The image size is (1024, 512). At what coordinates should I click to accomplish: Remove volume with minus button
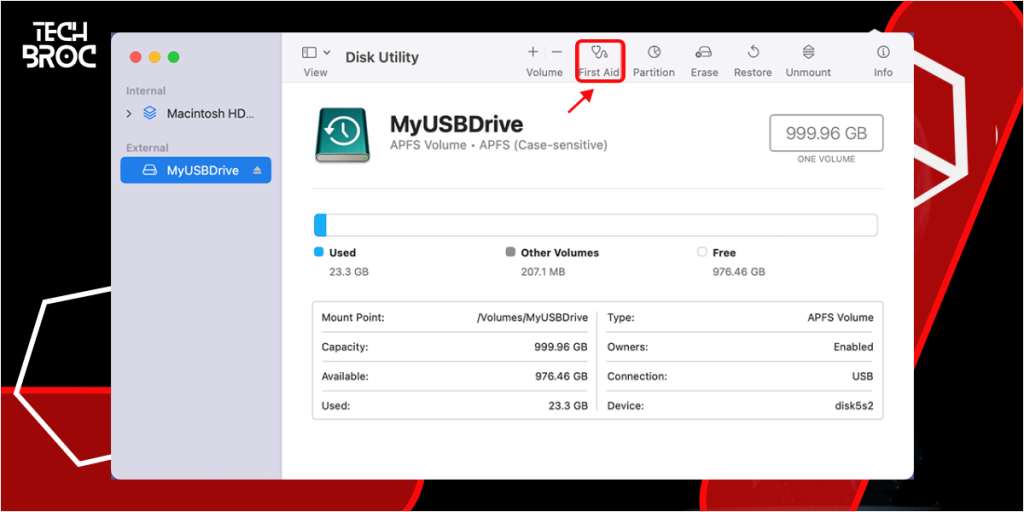click(x=556, y=52)
